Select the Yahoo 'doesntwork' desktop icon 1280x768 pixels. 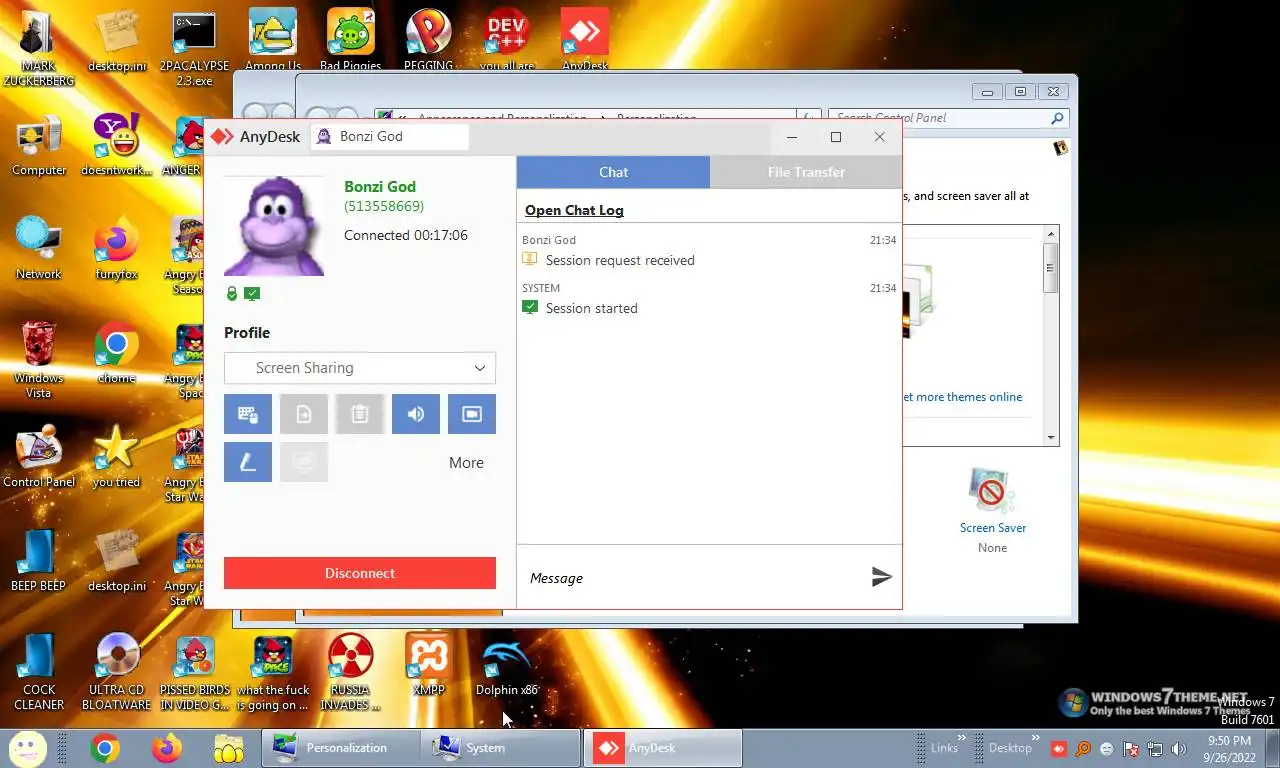tap(116, 145)
